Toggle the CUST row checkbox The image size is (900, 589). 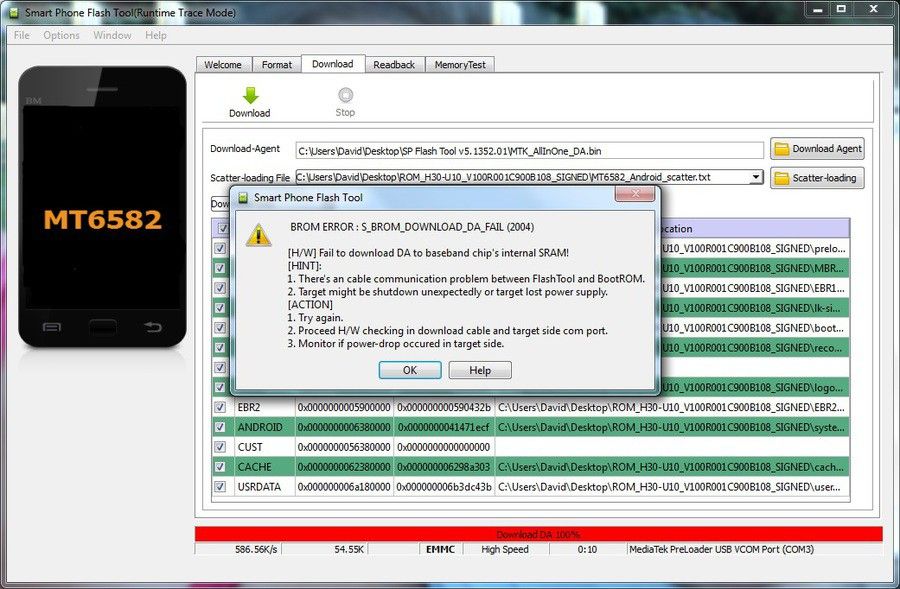point(220,447)
